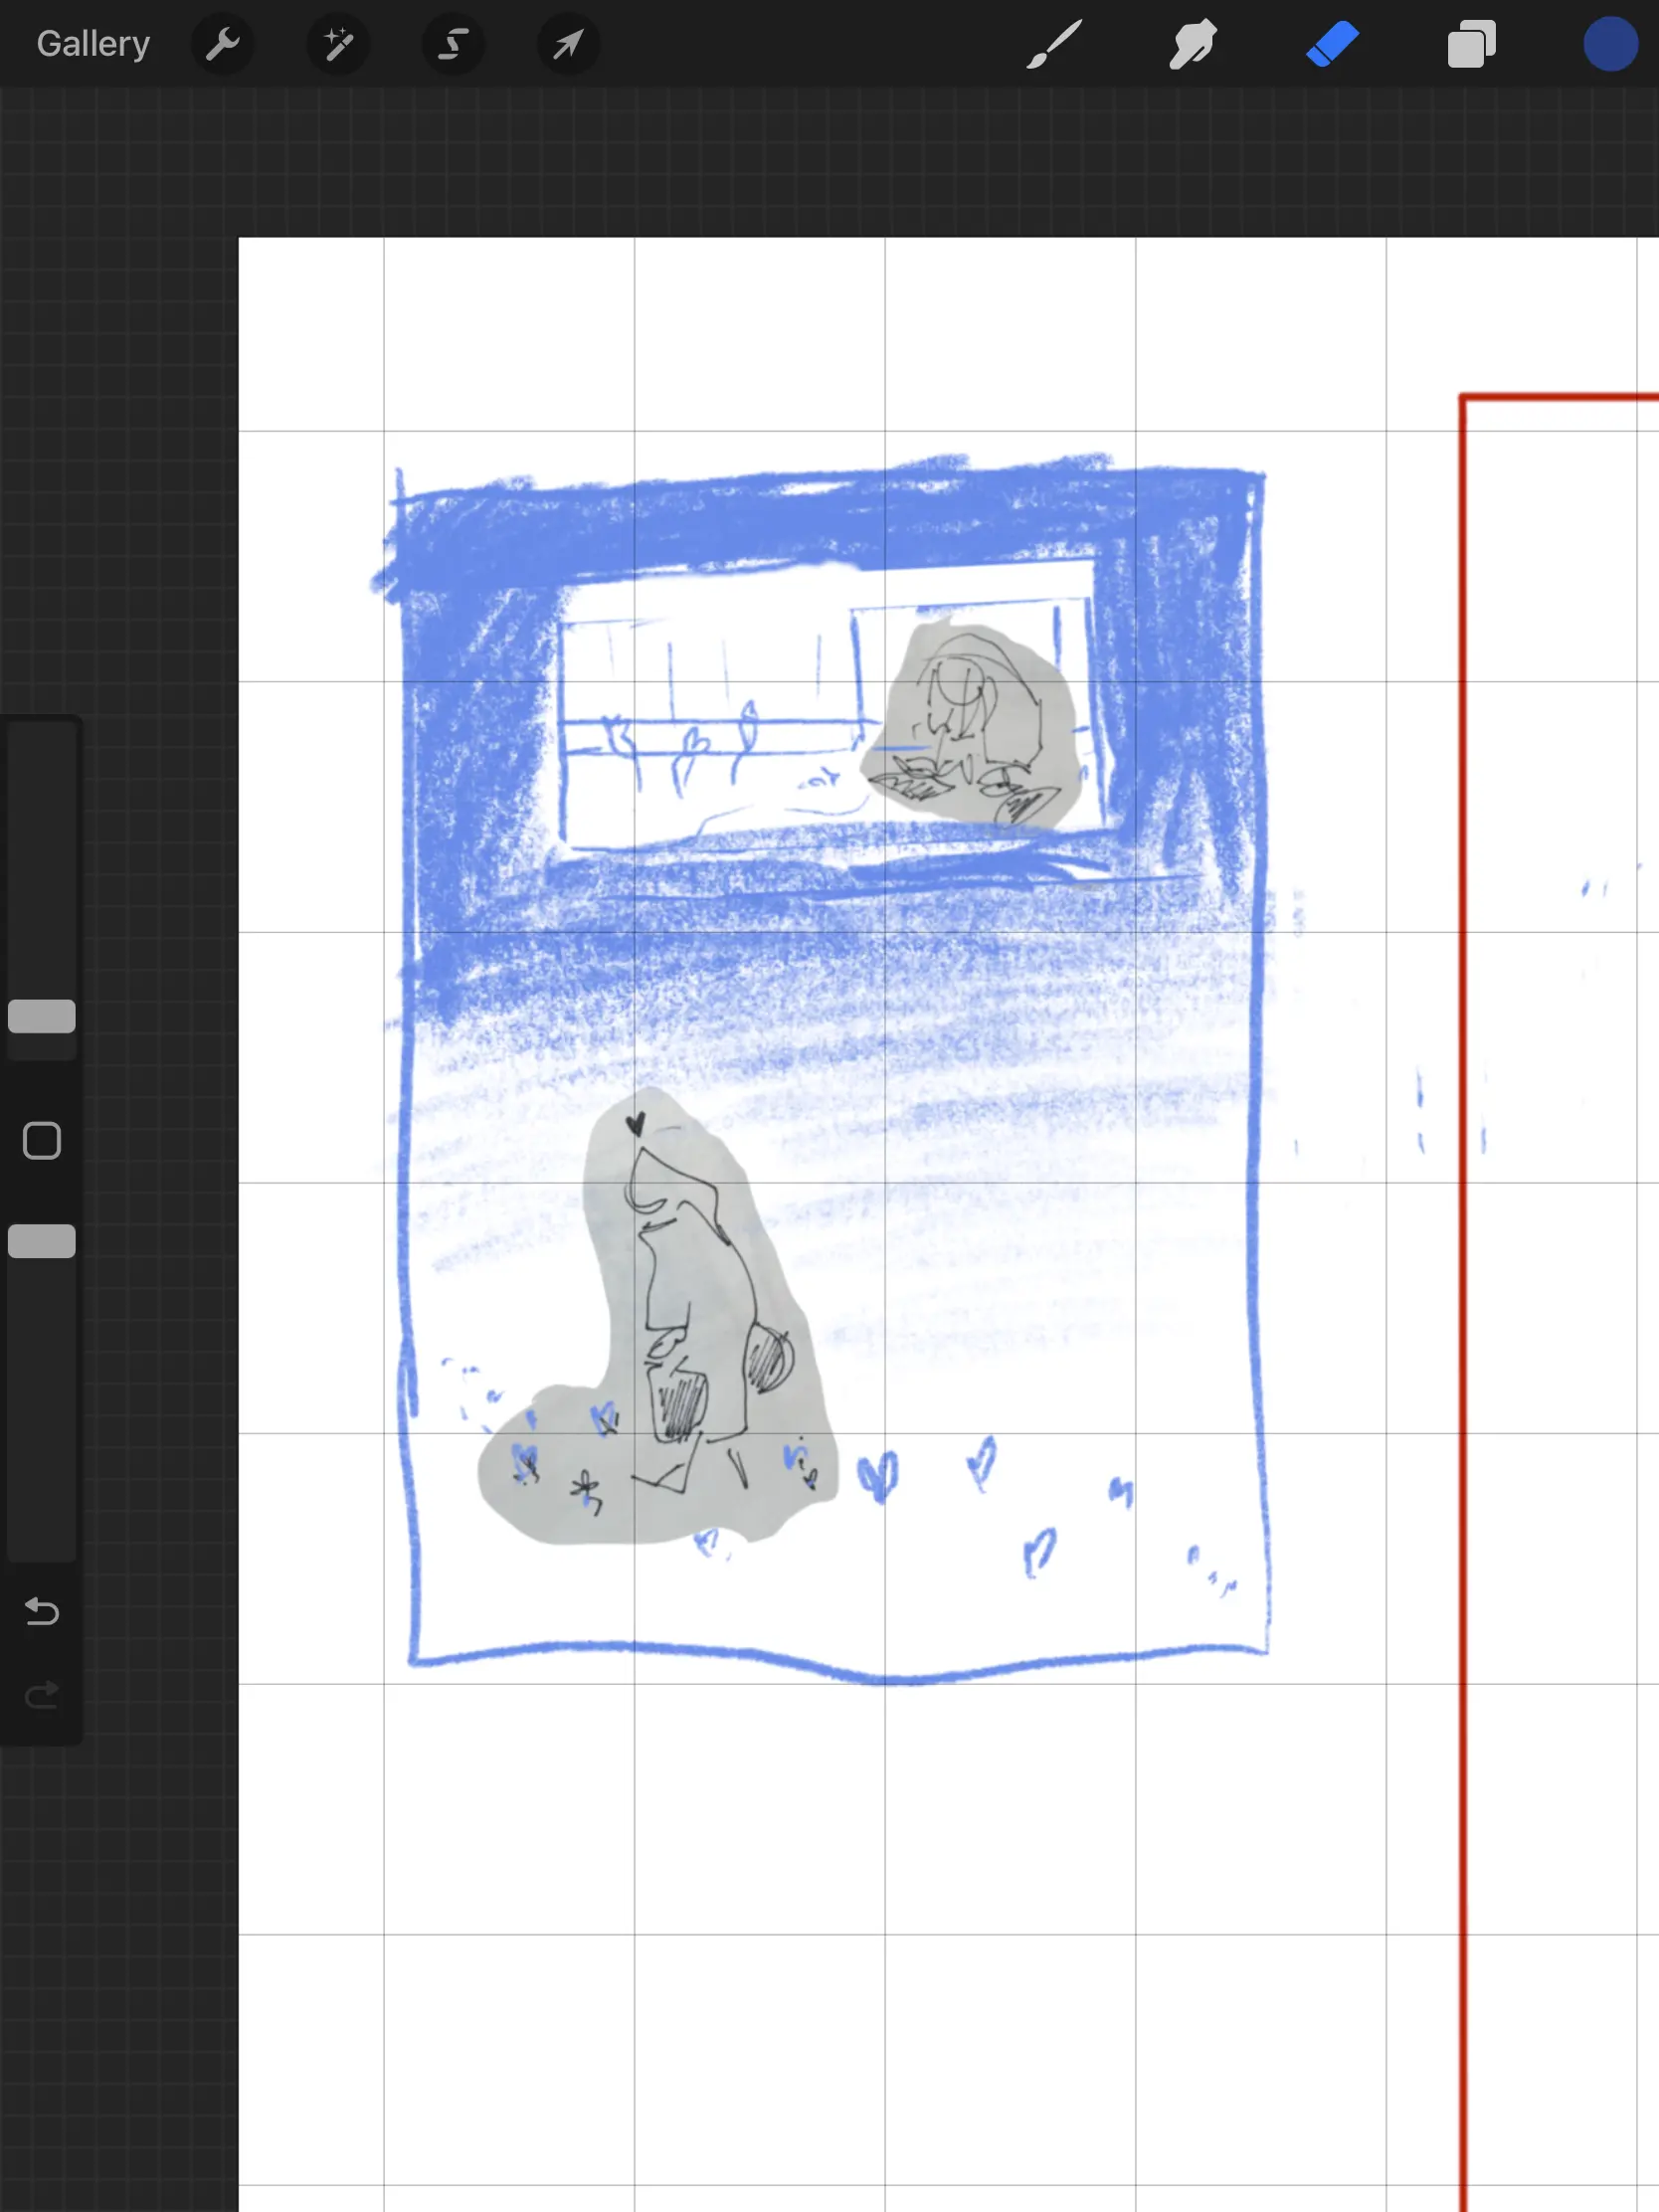This screenshot has width=1659, height=2212.
Task: Open the Adjustments magic wand menu
Action: click(338, 44)
